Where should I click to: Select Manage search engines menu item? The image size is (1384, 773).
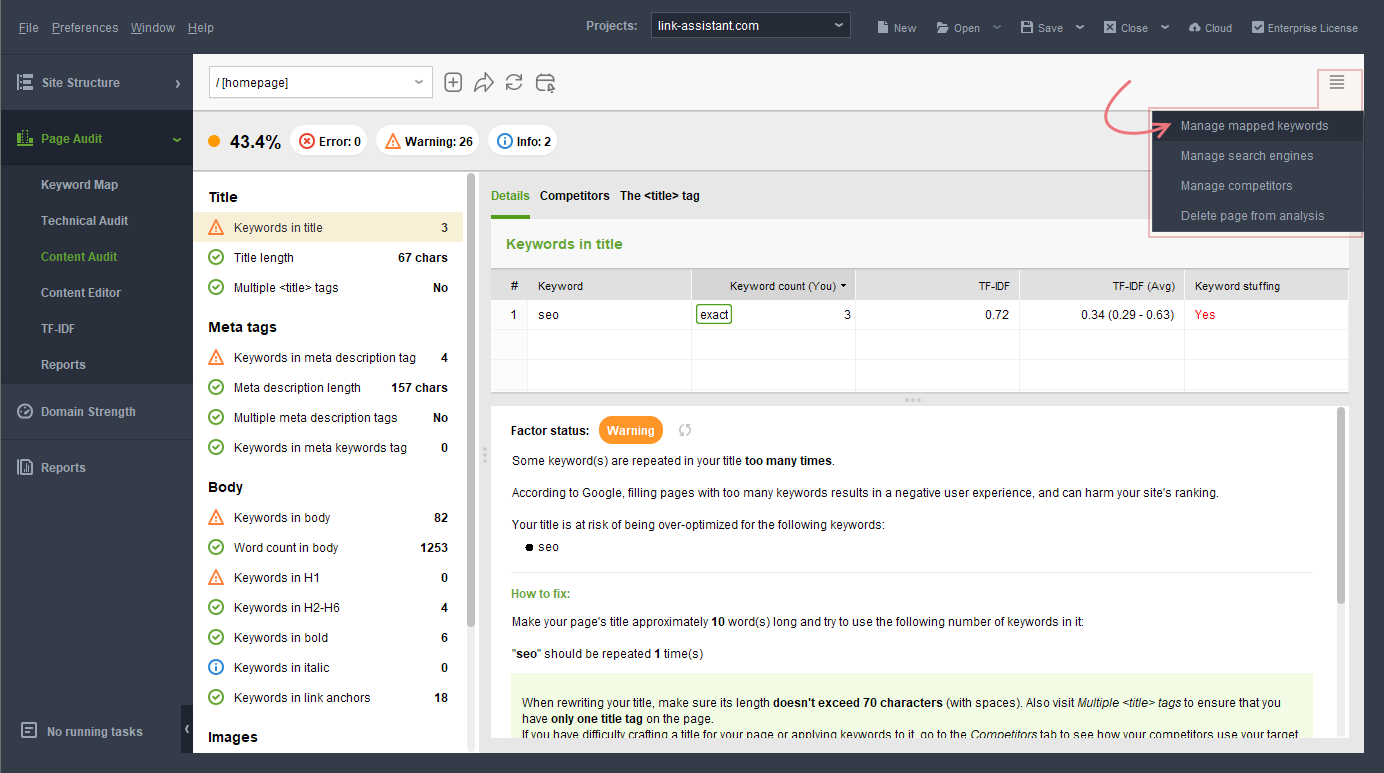pyautogui.click(x=1256, y=155)
